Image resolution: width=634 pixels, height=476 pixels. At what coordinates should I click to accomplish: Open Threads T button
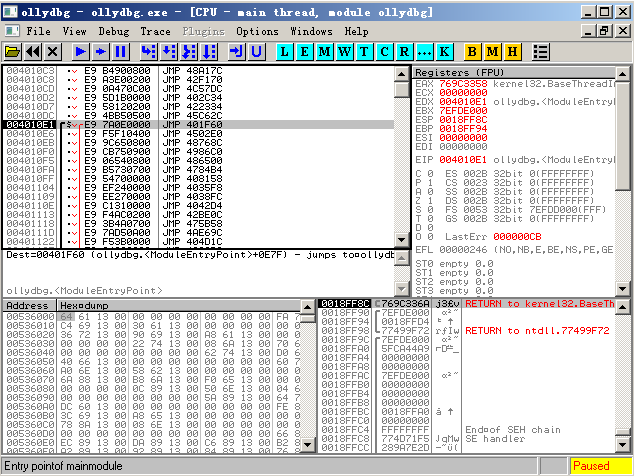364,52
